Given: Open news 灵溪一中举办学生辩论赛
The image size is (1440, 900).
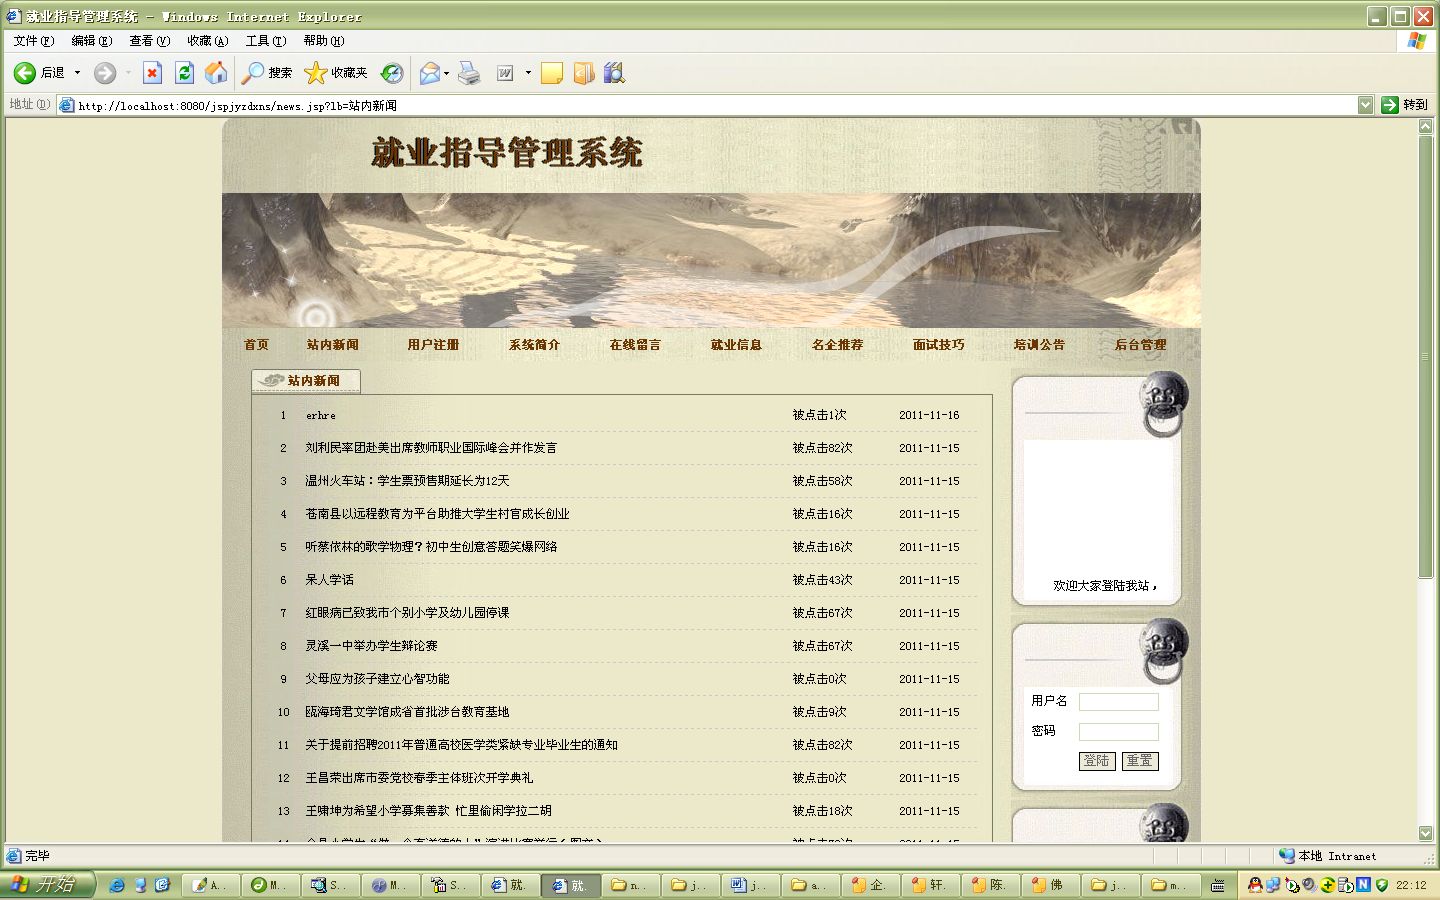Looking at the screenshot, I should [x=371, y=646].
